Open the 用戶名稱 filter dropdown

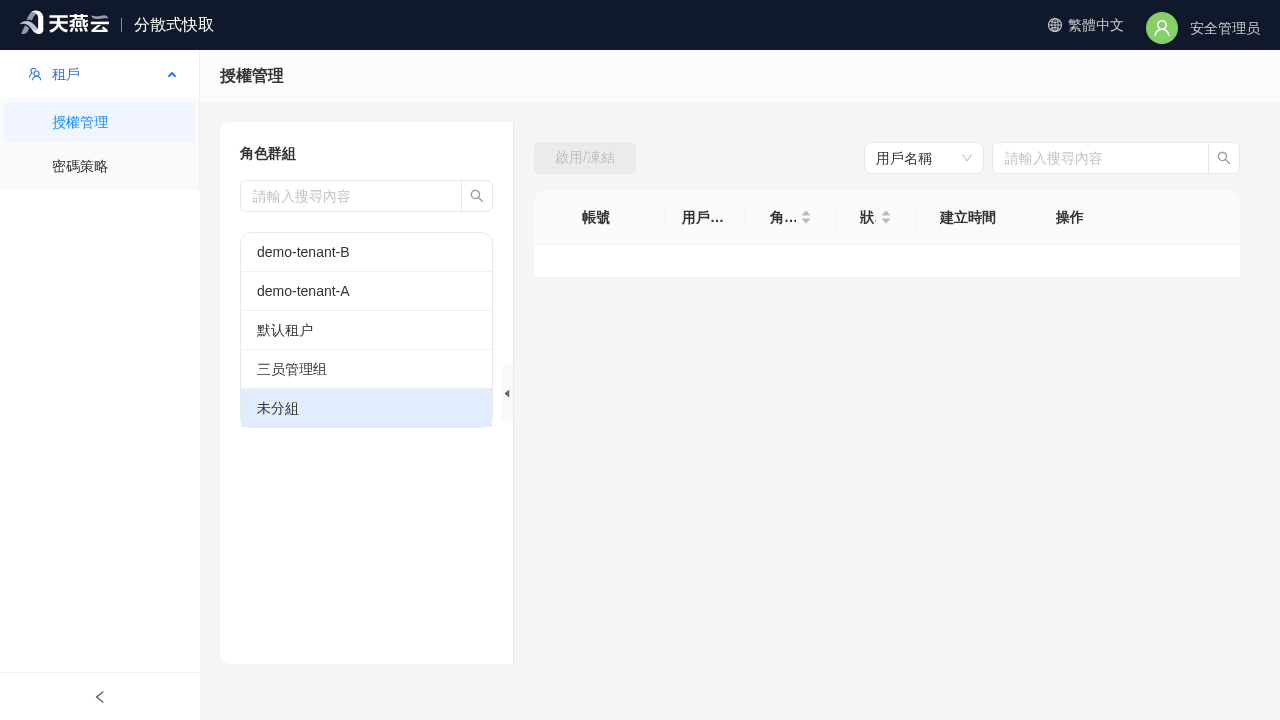point(924,158)
